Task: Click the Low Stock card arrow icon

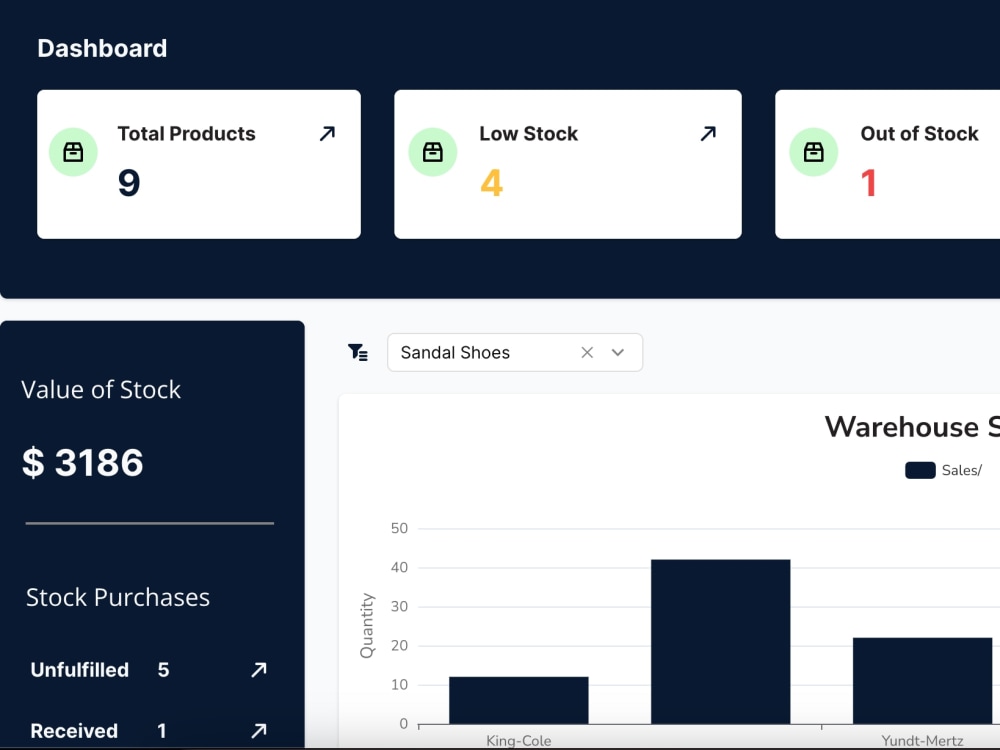Action: pyautogui.click(x=708, y=132)
